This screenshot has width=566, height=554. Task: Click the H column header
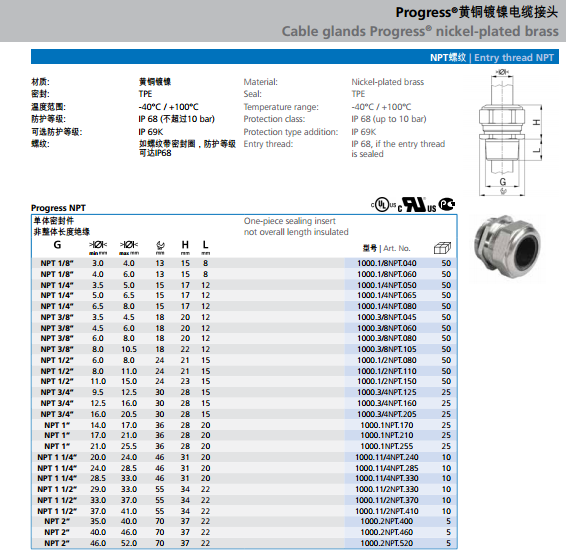pyautogui.click(x=185, y=245)
